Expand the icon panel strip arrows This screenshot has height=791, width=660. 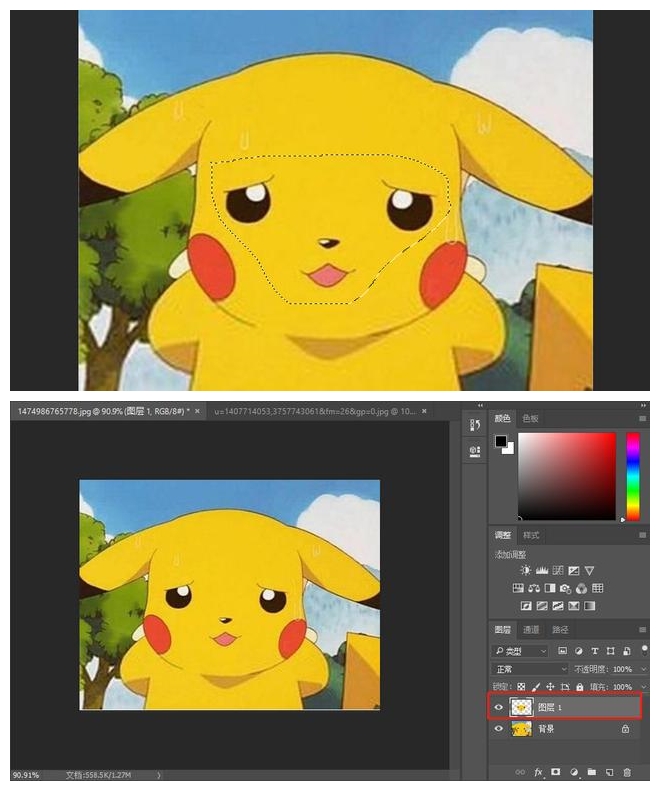point(480,405)
